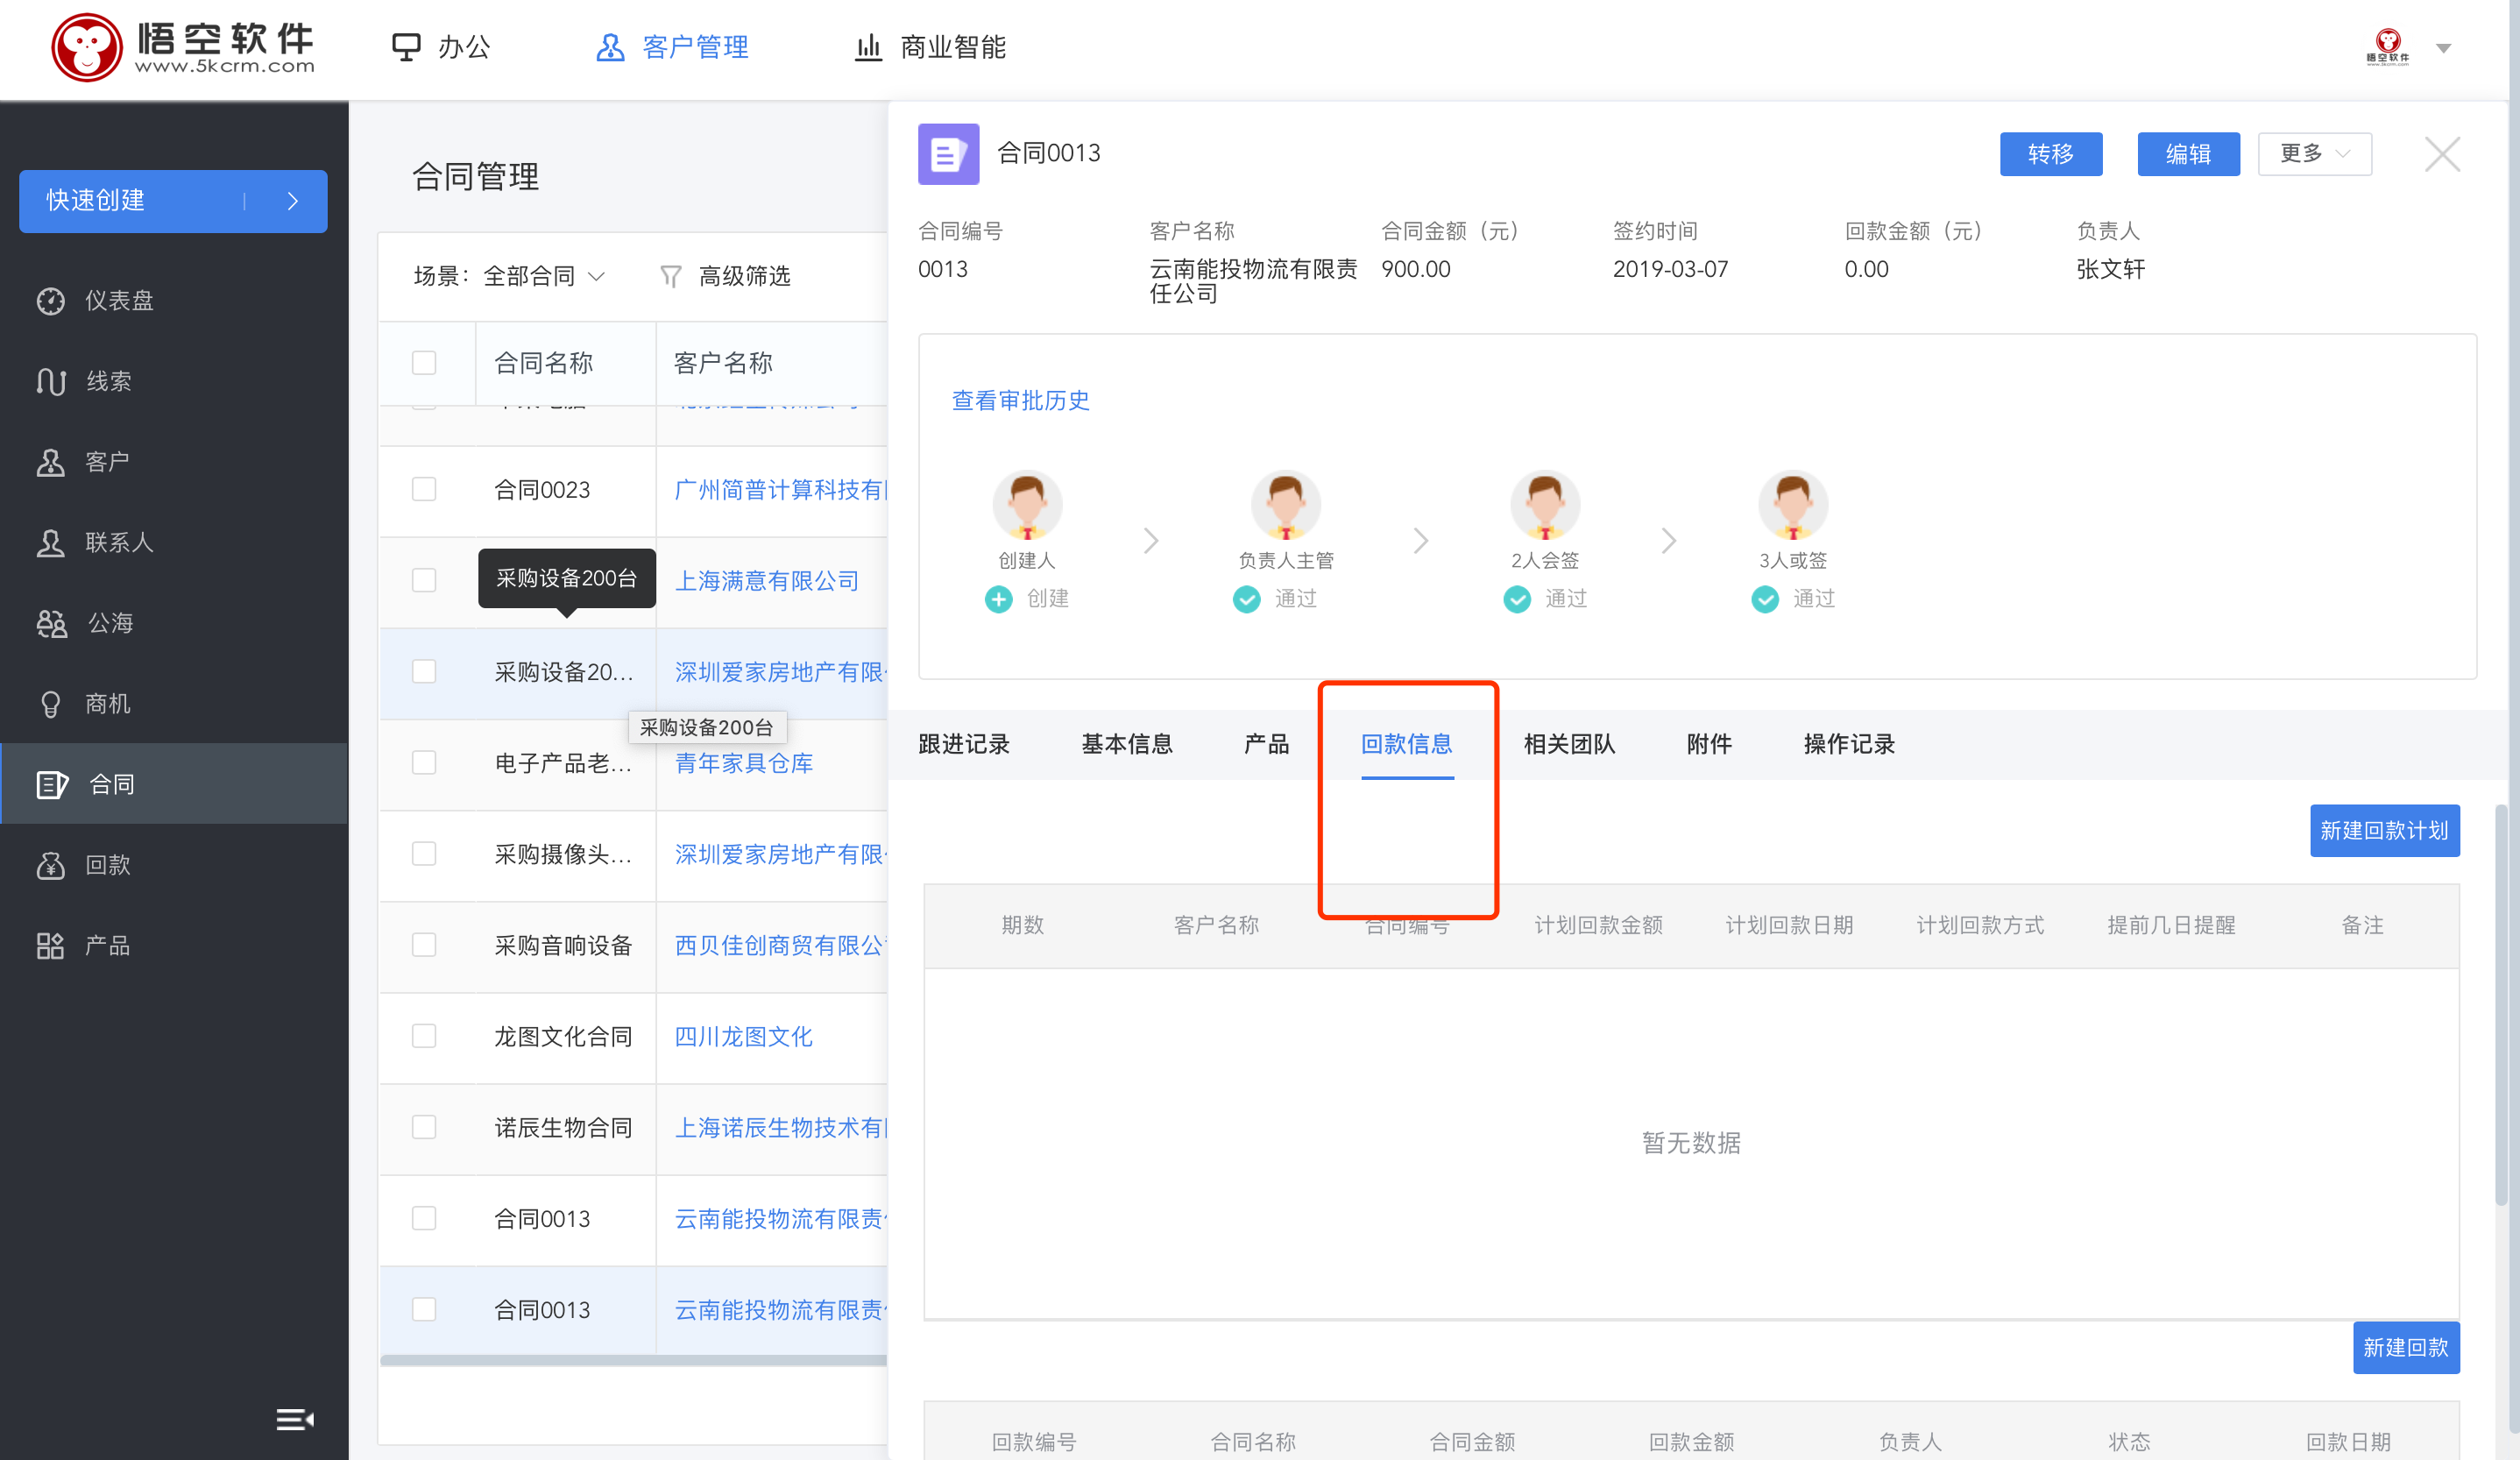
Task: Check the 上海满意有限公司 row checkbox
Action: tap(424, 580)
